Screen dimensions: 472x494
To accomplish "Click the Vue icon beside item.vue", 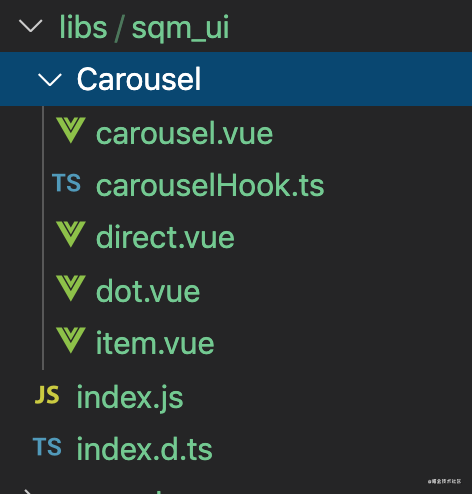I will 71,340.
